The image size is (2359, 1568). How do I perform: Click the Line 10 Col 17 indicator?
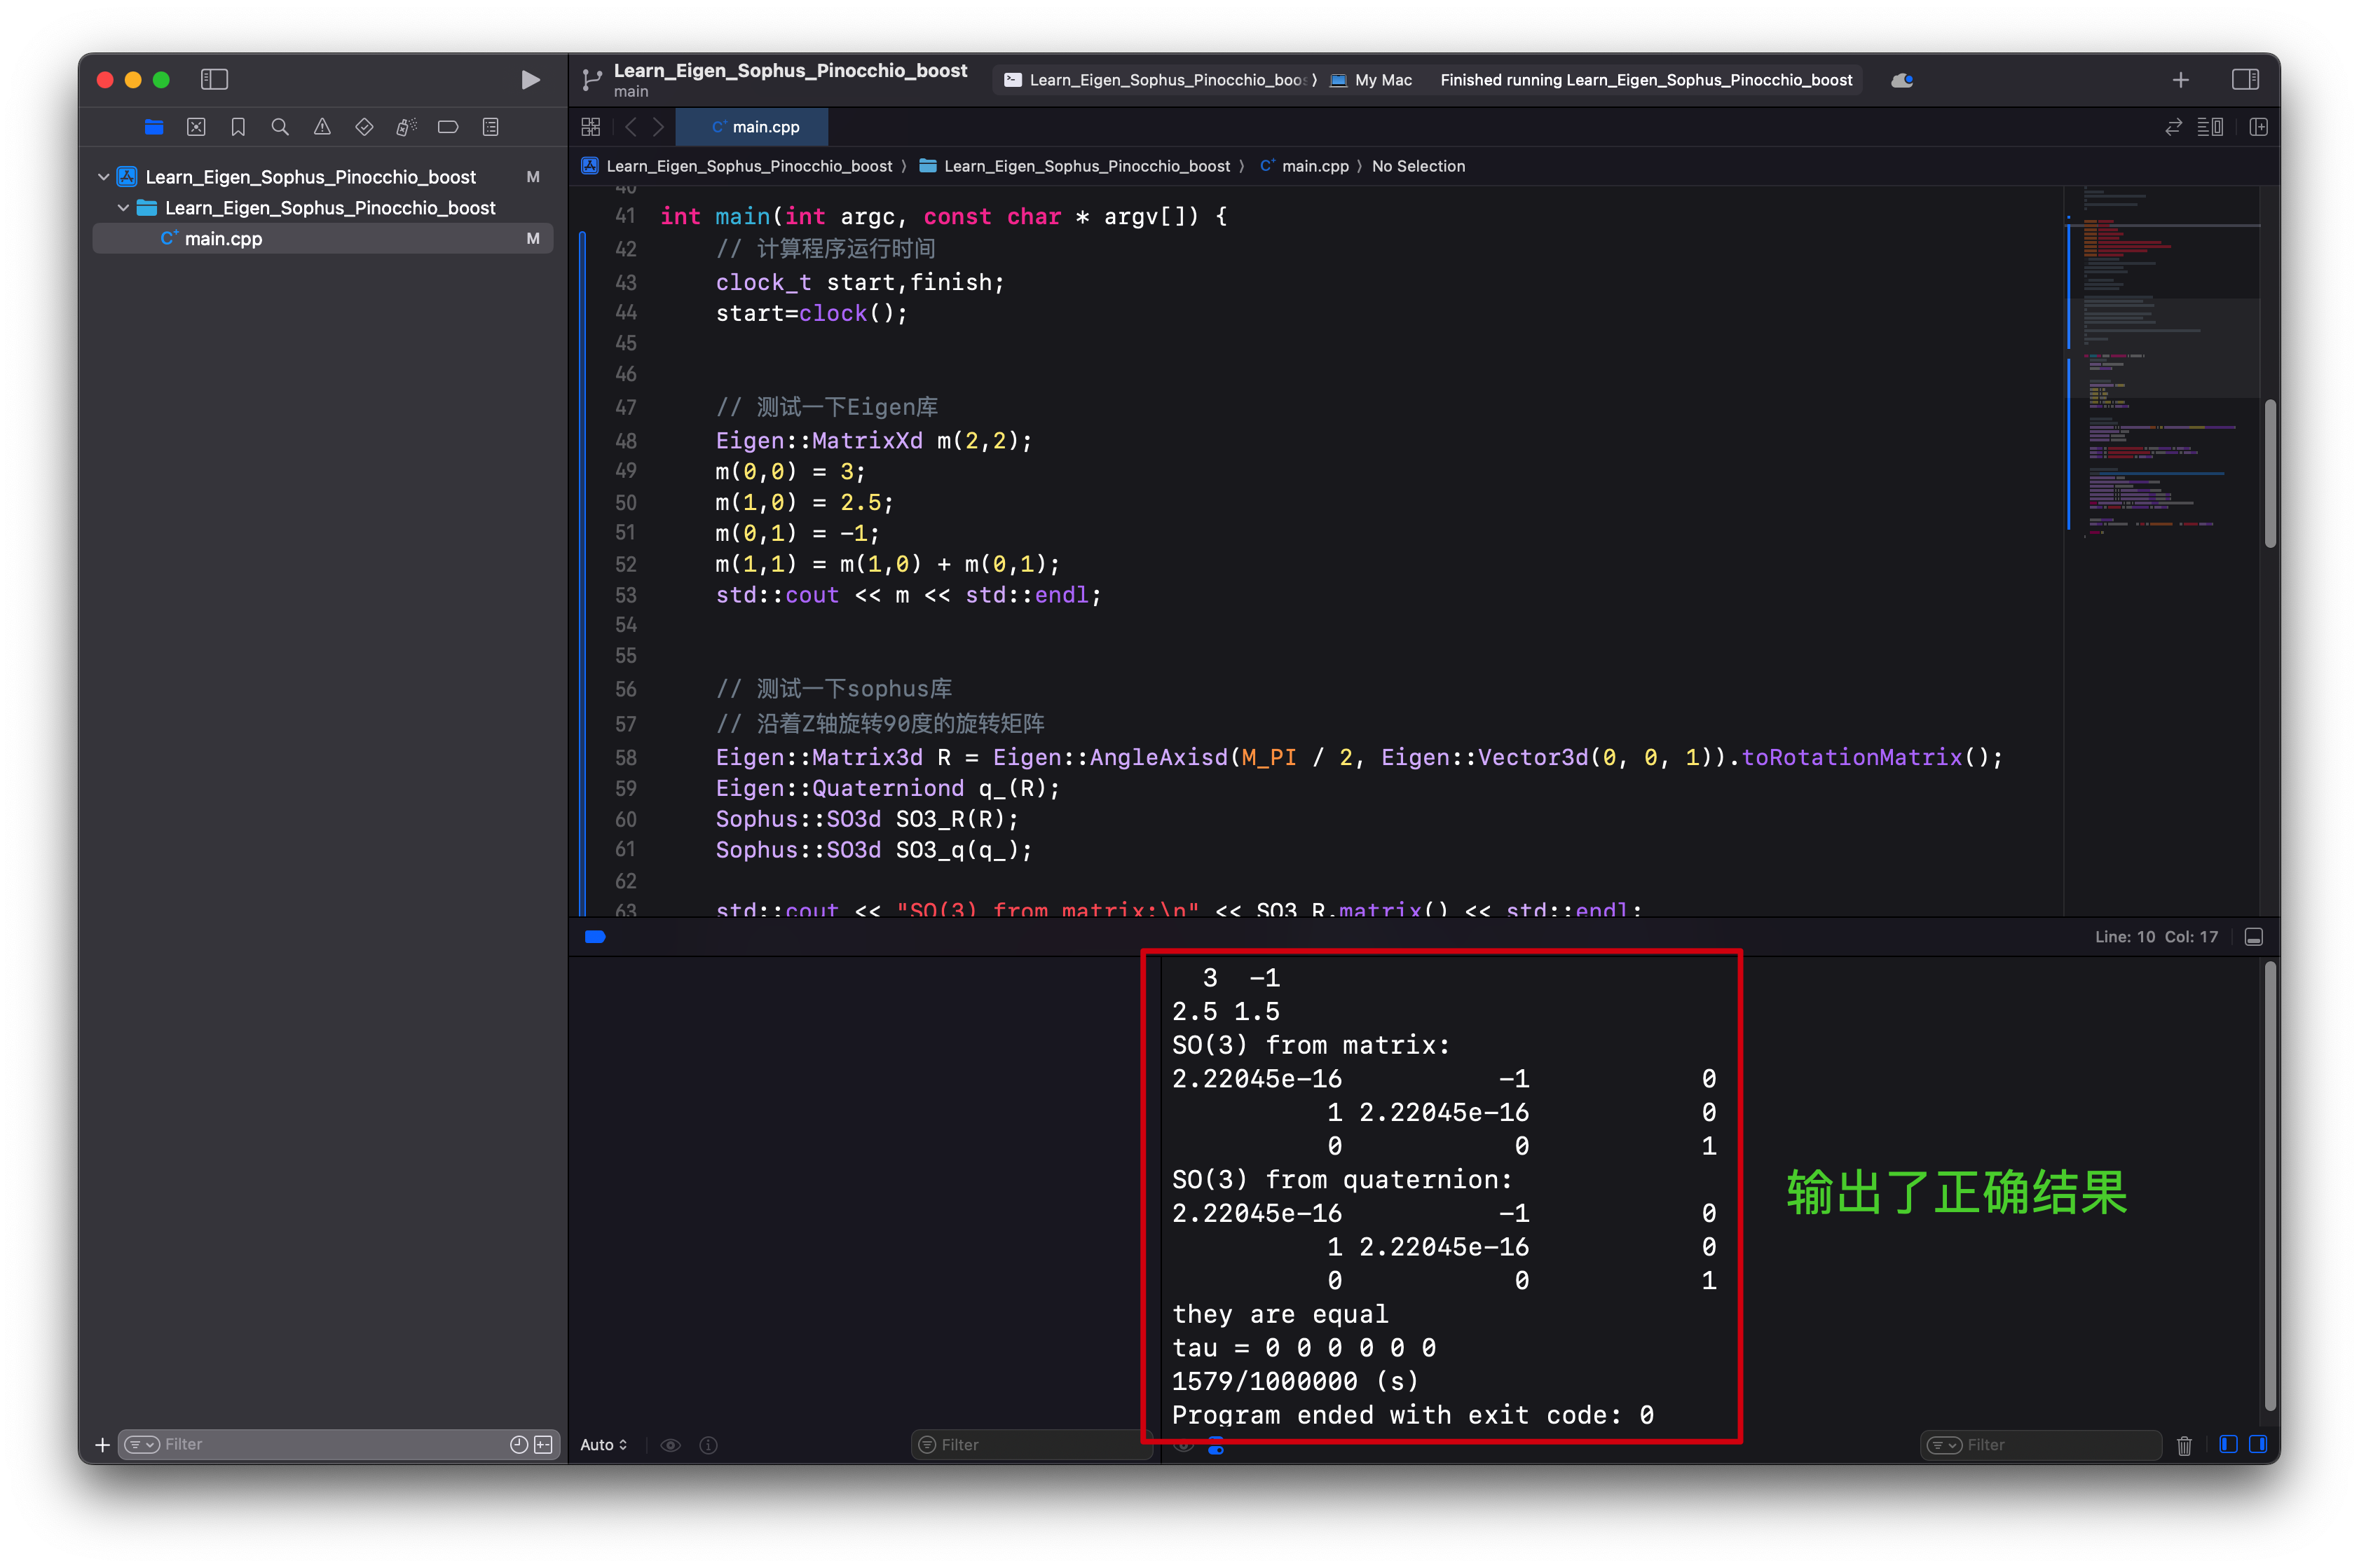(x=2156, y=937)
